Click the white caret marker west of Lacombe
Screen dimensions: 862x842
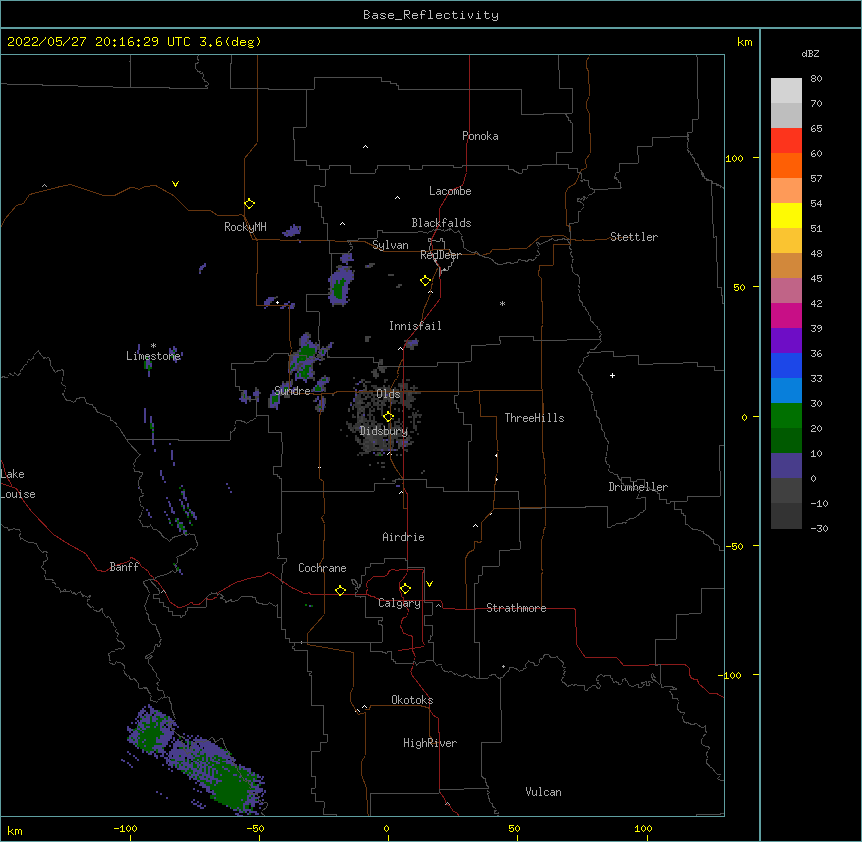397,198
